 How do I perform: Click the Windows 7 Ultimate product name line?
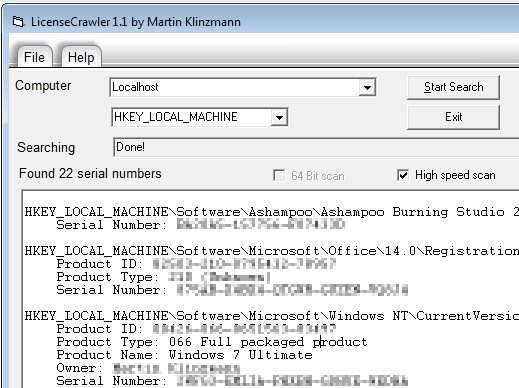point(184,355)
